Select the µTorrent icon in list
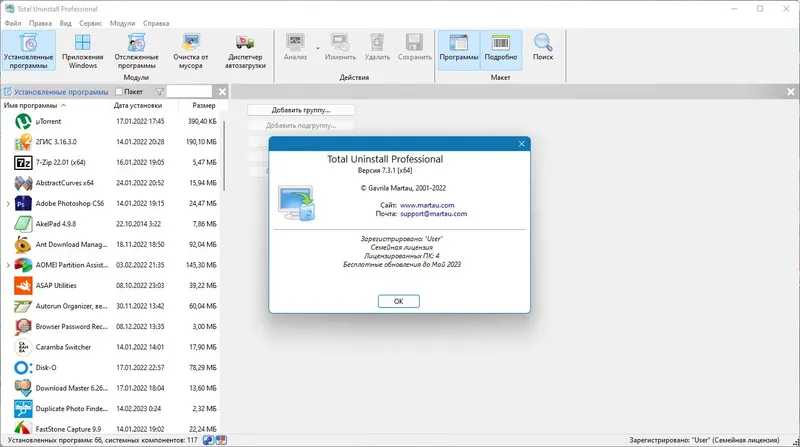 pyautogui.click(x=23, y=121)
